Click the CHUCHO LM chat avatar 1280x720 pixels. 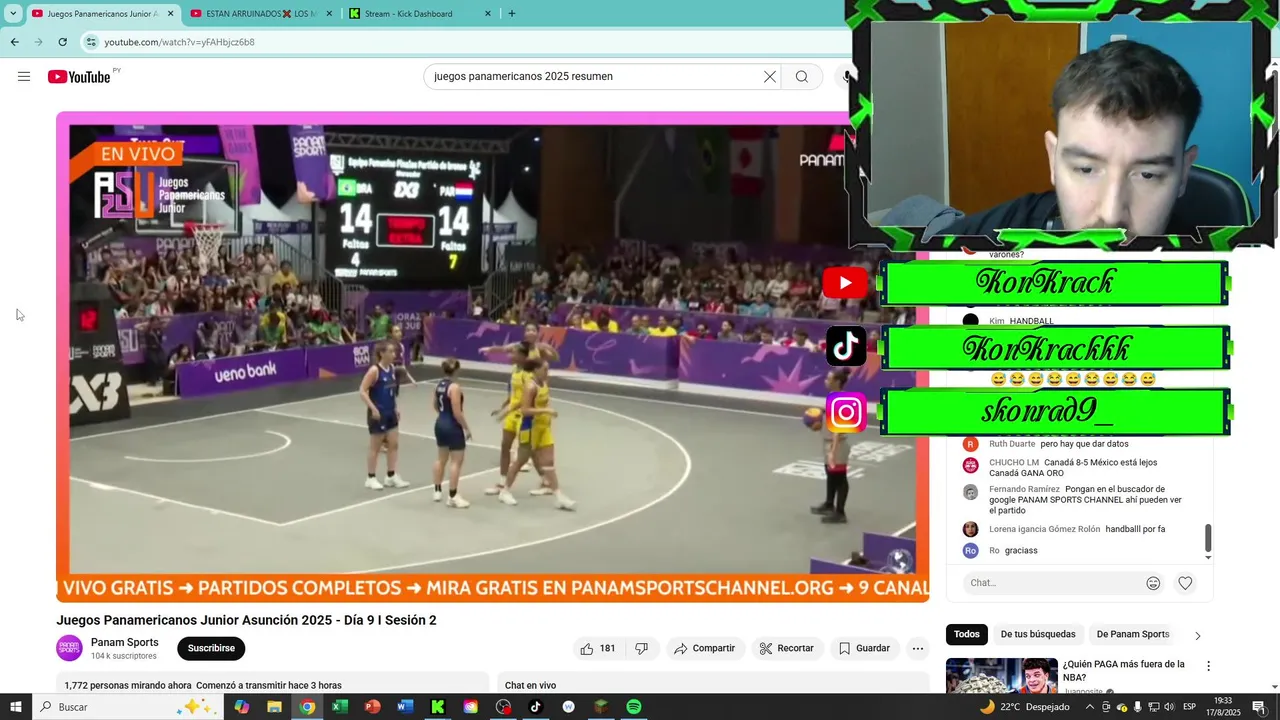point(970,465)
